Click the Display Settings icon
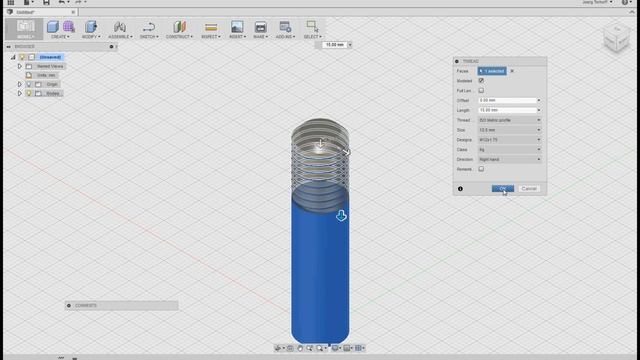This screenshot has width=640, height=360. [335, 348]
